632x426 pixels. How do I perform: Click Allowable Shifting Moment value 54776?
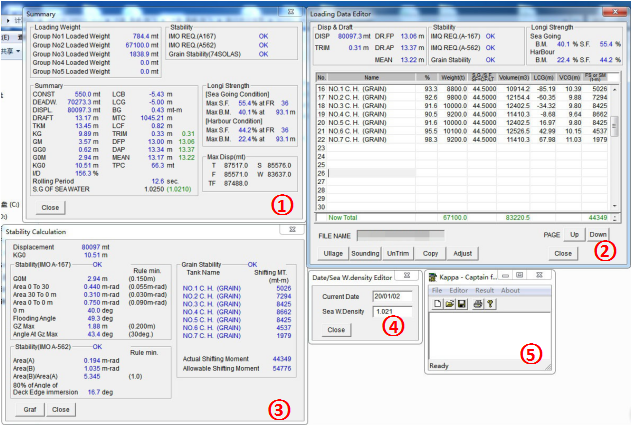[x=282, y=368]
